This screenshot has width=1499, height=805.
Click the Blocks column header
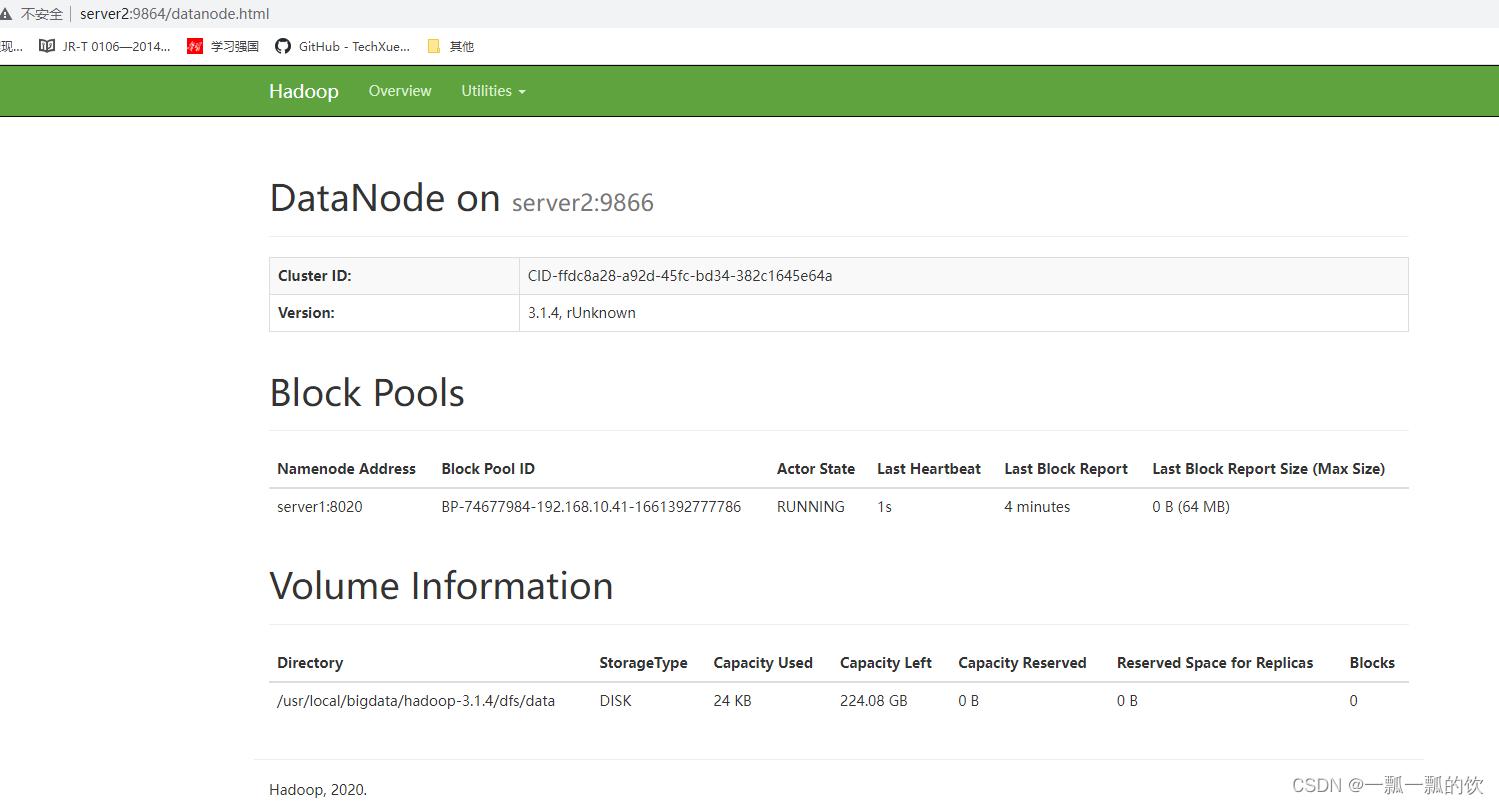(1372, 663)
